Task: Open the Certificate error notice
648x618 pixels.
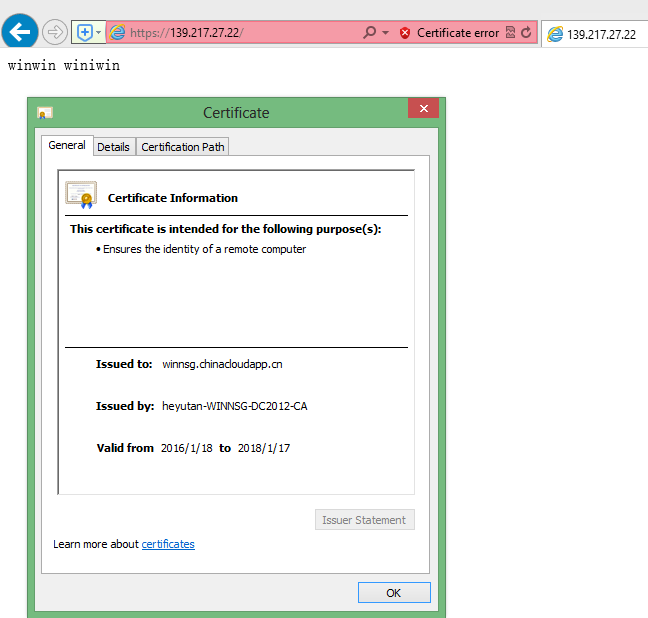Action: (x=458, y=33)
